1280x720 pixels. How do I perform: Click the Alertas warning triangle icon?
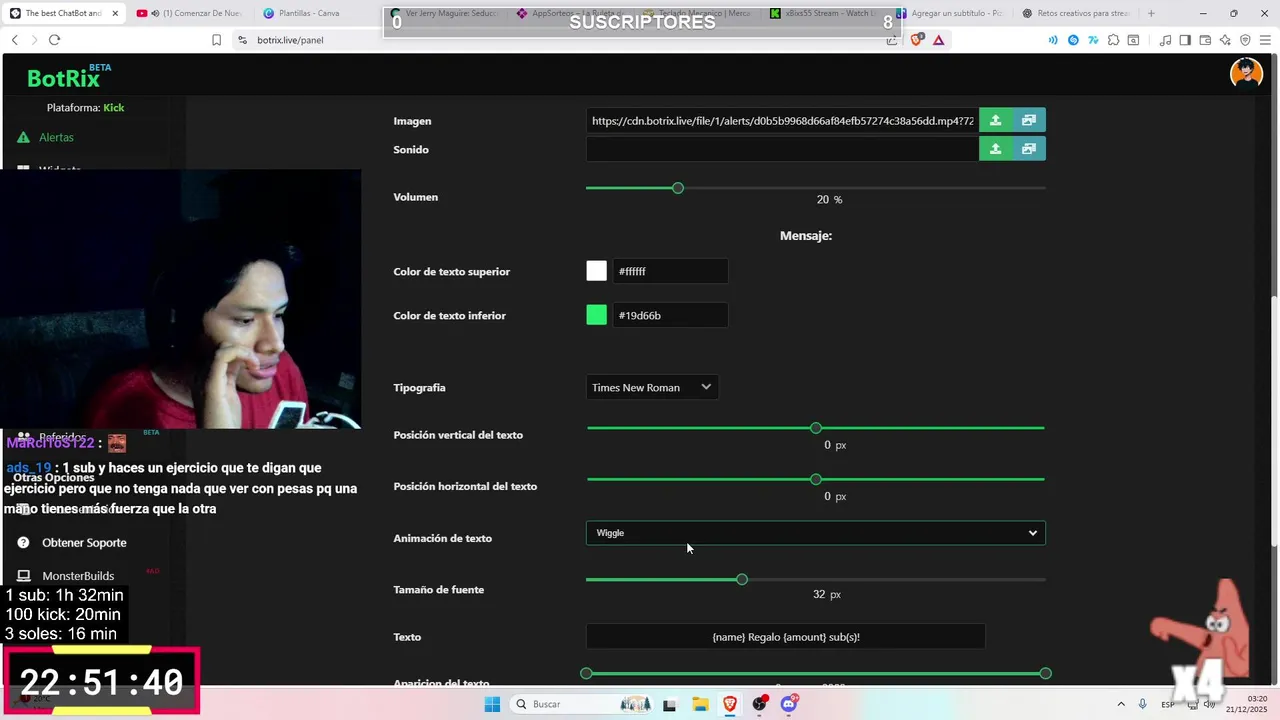point(23,137)
